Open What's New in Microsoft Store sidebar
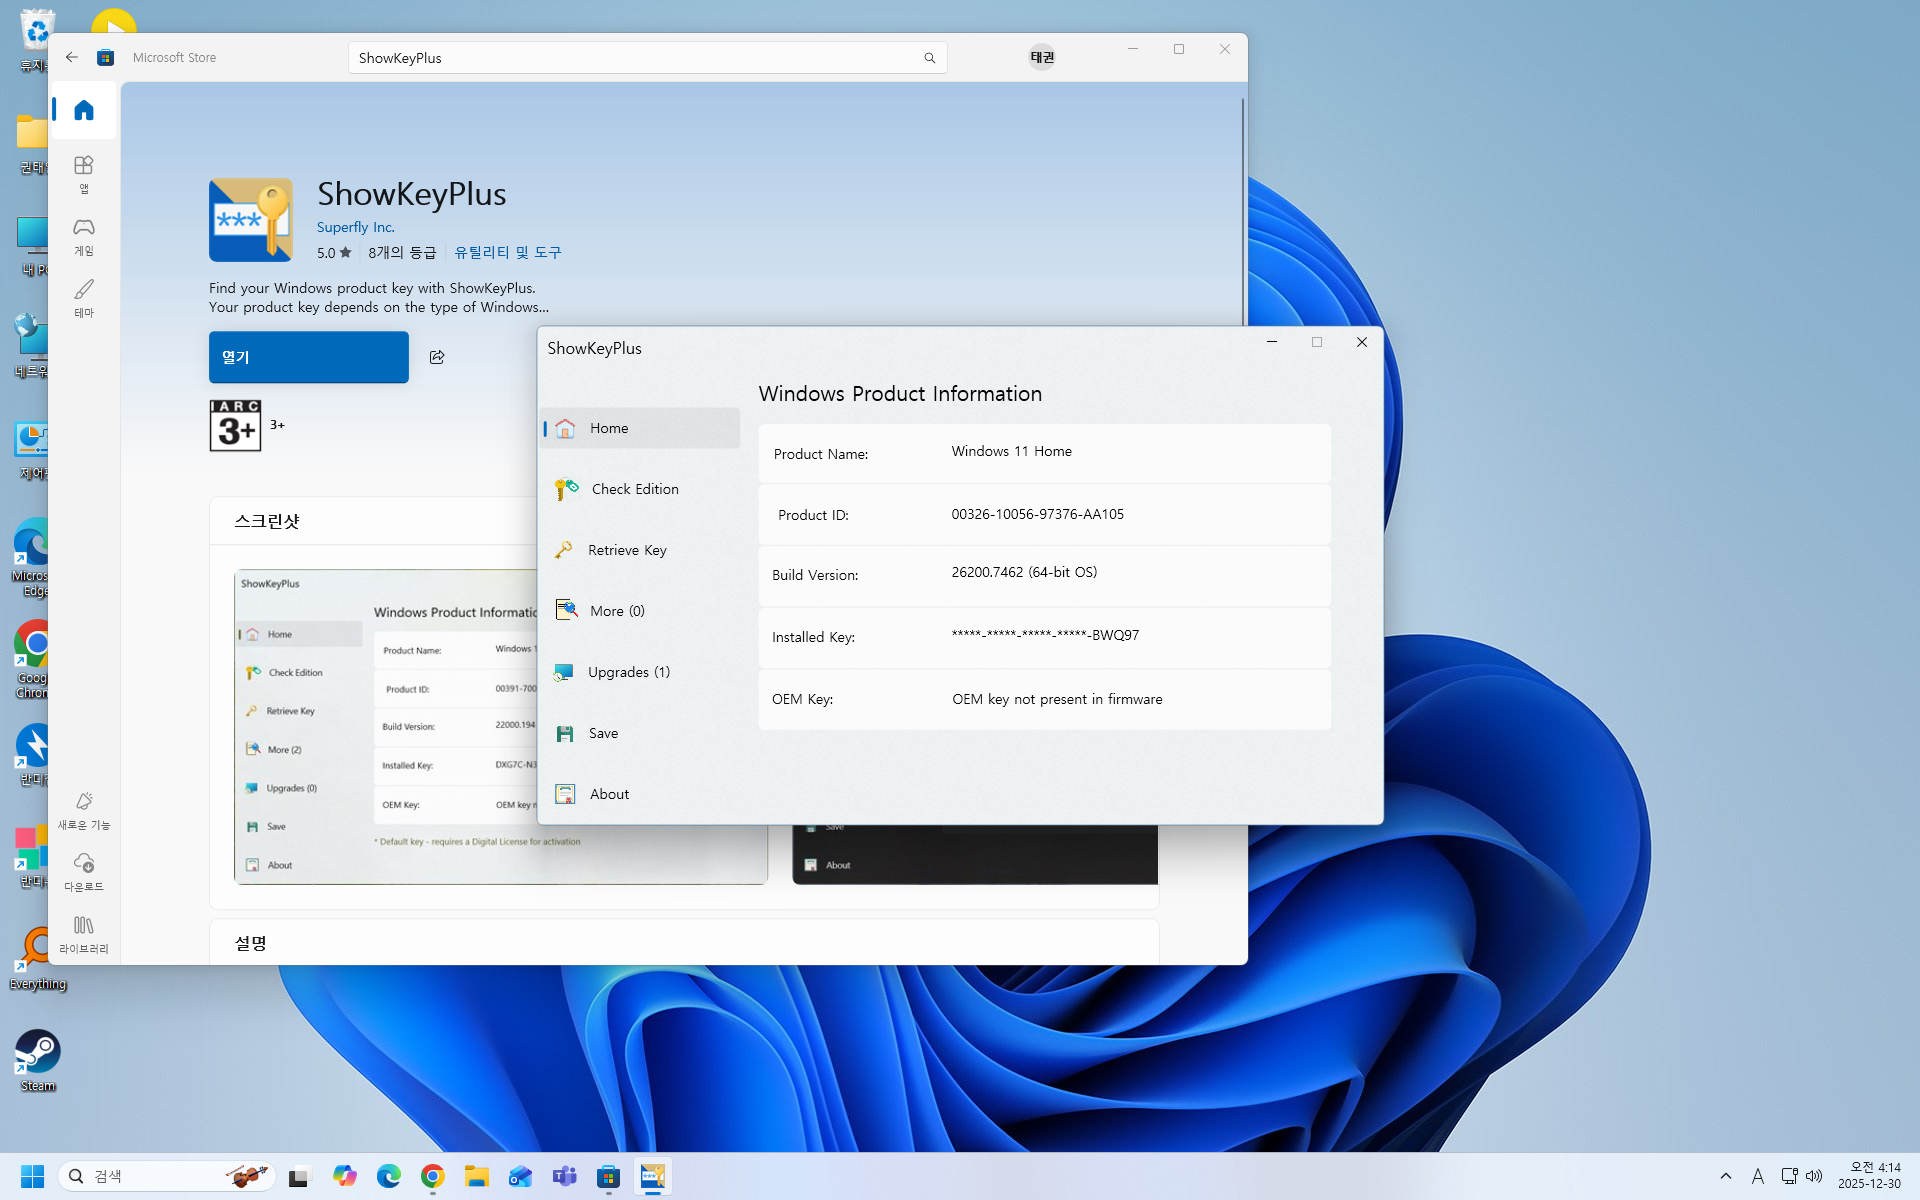The width and height of the screenshot is (1920, 1200). pyautogui.click(x=84, y=811)
